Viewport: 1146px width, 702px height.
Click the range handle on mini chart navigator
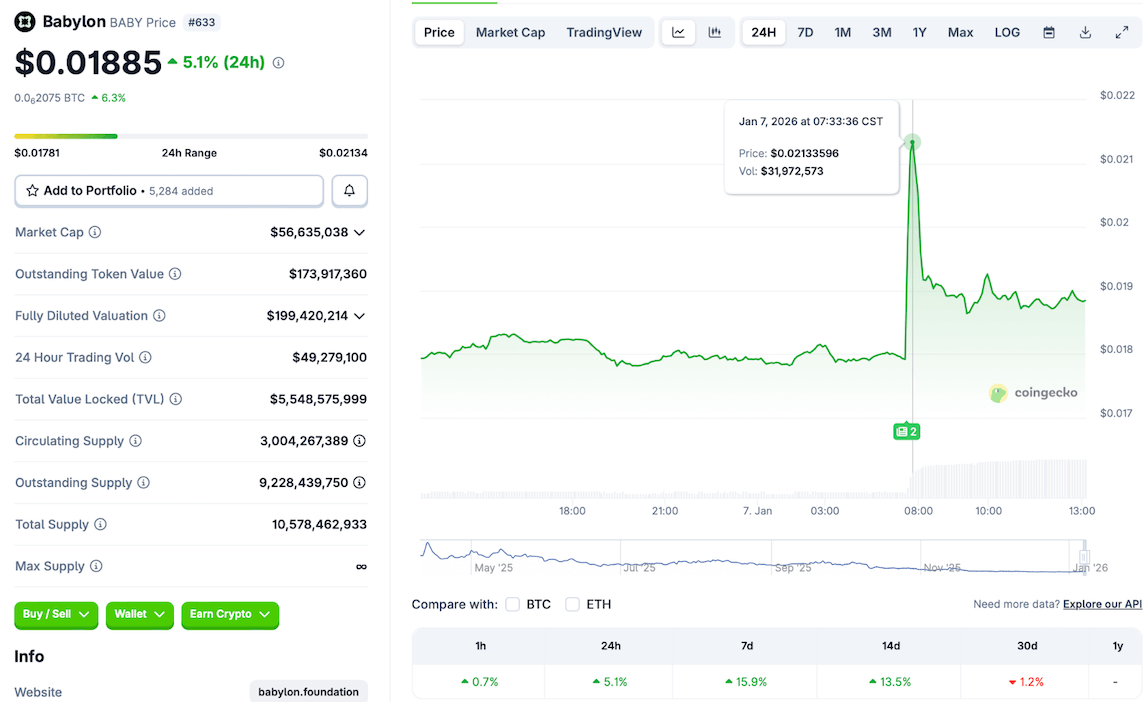point(1084,557)
